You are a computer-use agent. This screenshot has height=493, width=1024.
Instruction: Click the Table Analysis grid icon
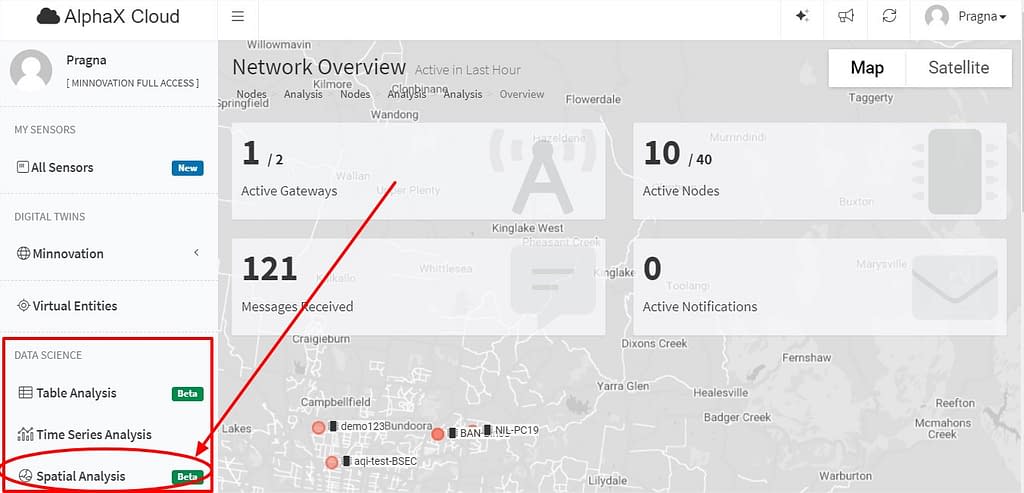tap(25, 392)
